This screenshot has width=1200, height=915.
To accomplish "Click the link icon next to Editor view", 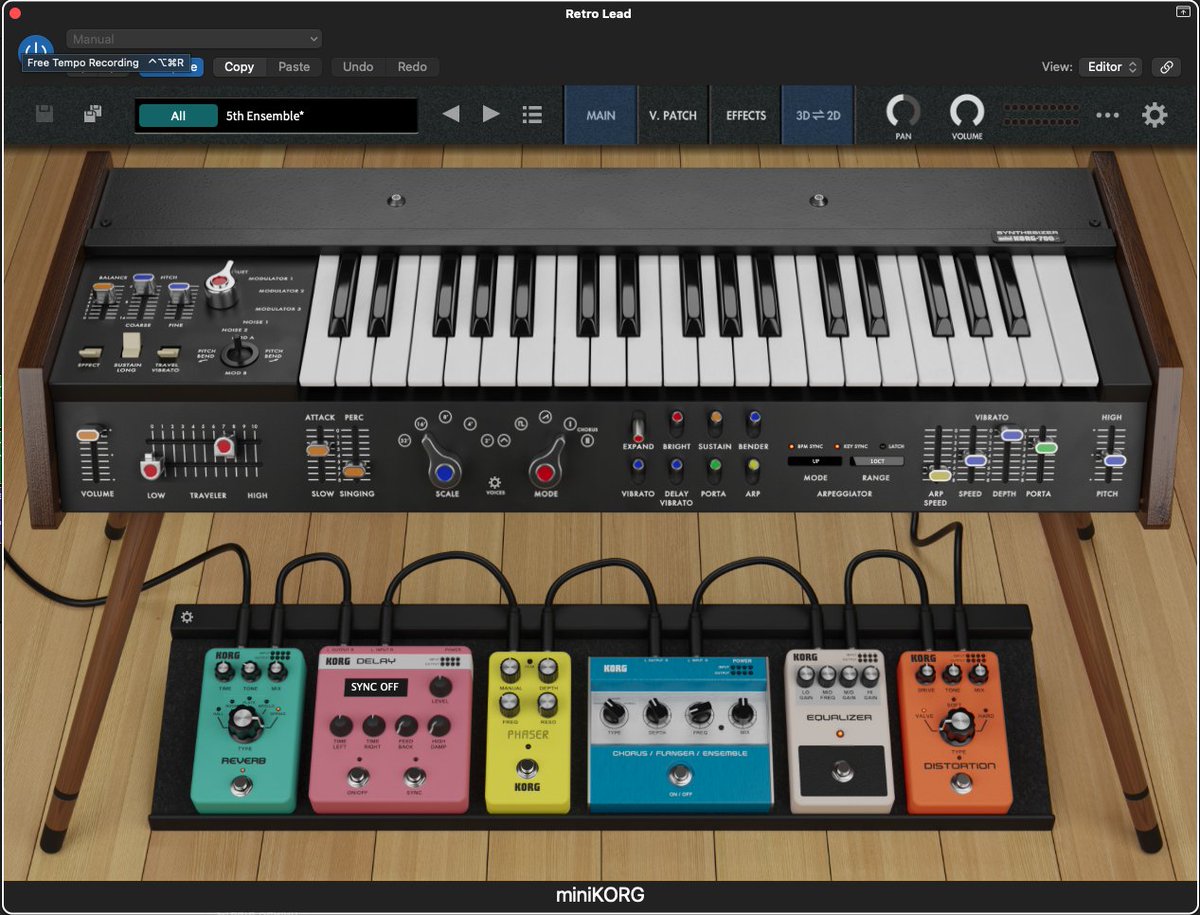I will [x=1165, y=67].
